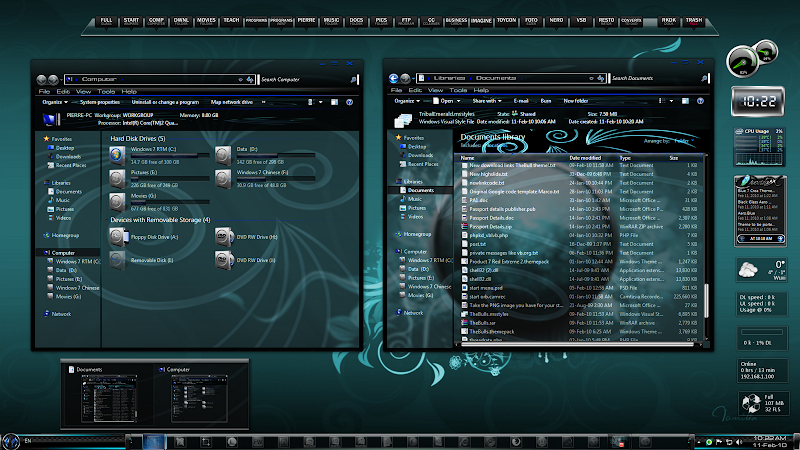Click System properties button
The image size is (800, 450).
[x=99, y=102]
